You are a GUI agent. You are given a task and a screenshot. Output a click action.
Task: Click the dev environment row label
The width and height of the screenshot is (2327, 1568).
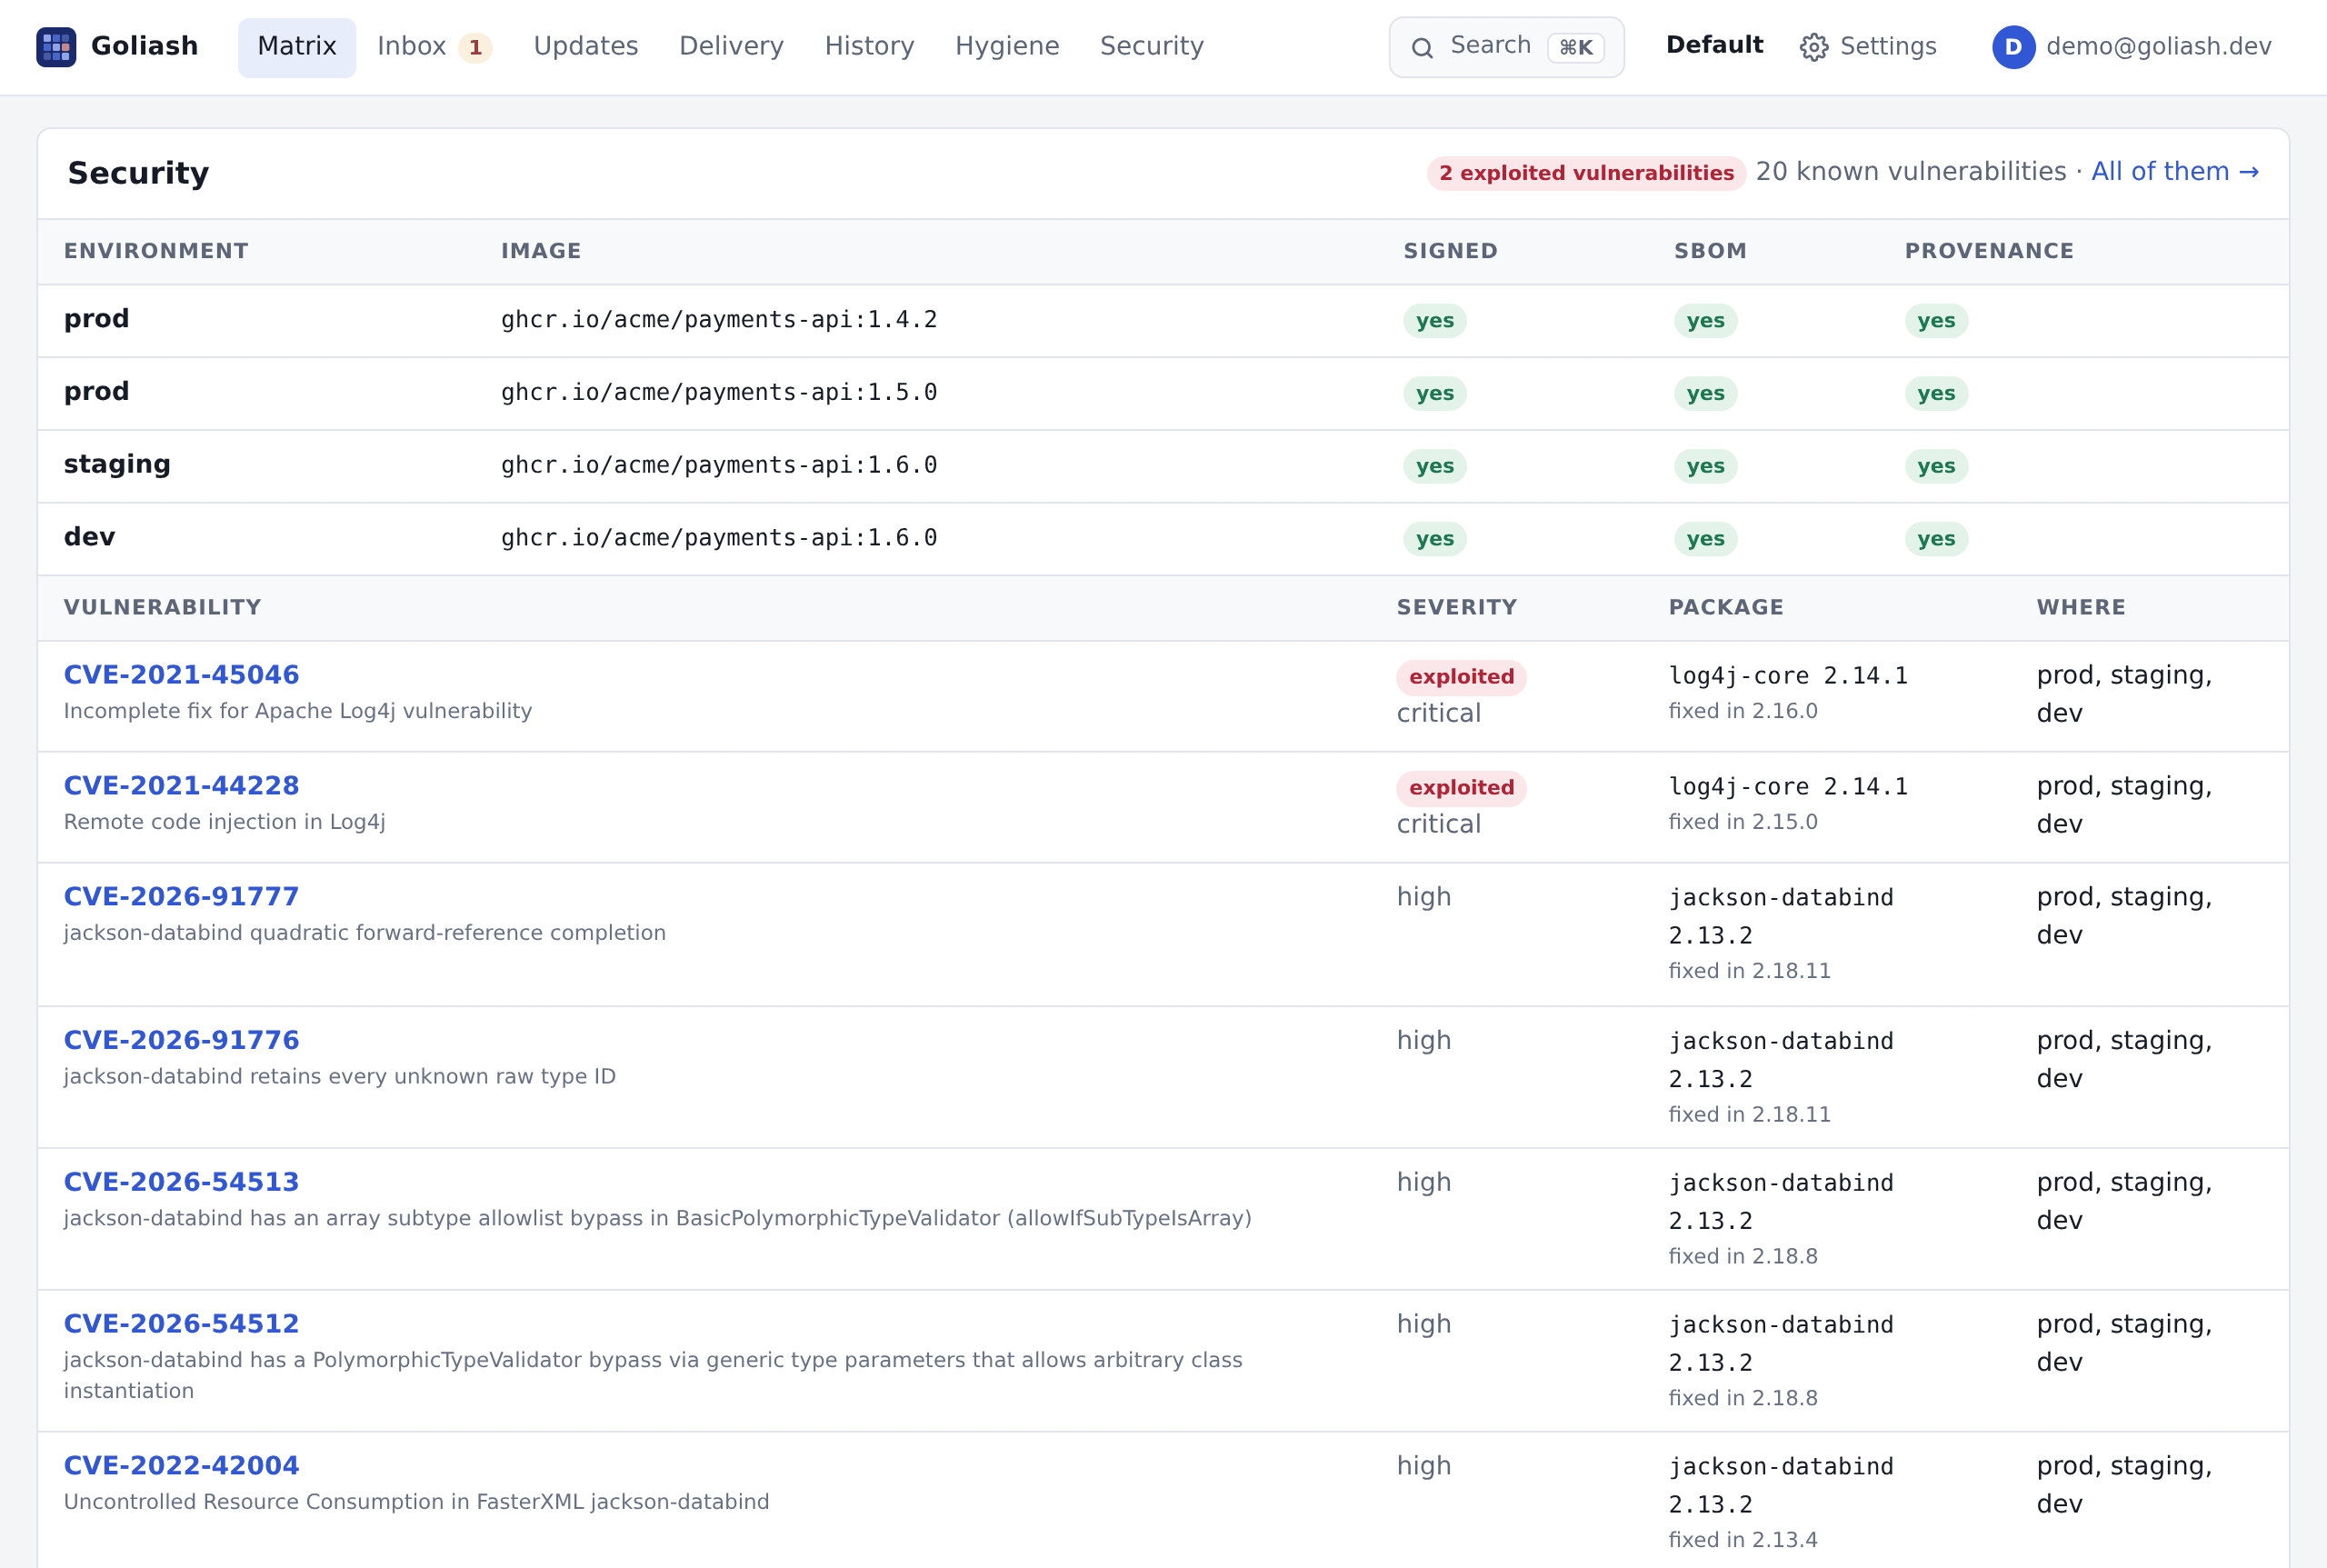(x=89, y=537)
